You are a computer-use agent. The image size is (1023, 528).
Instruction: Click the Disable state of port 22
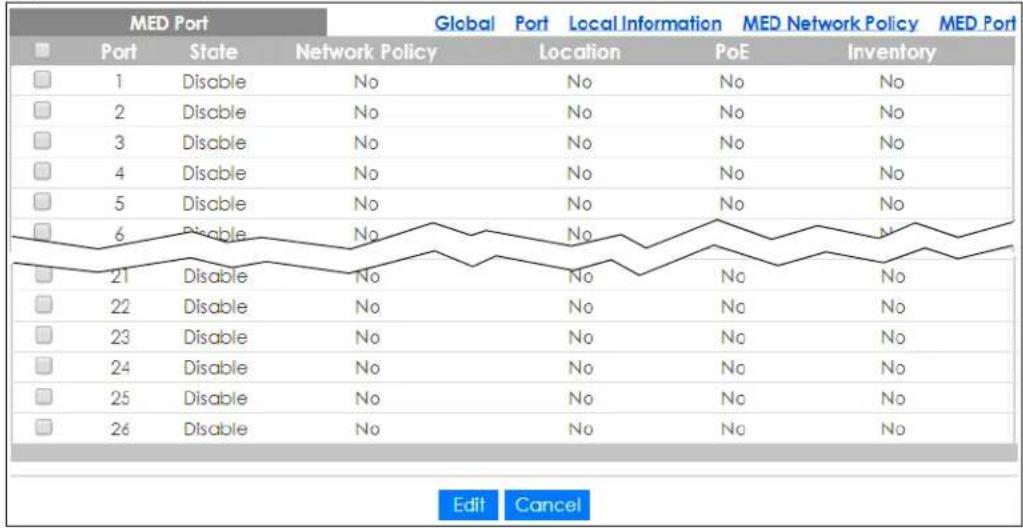215,307
